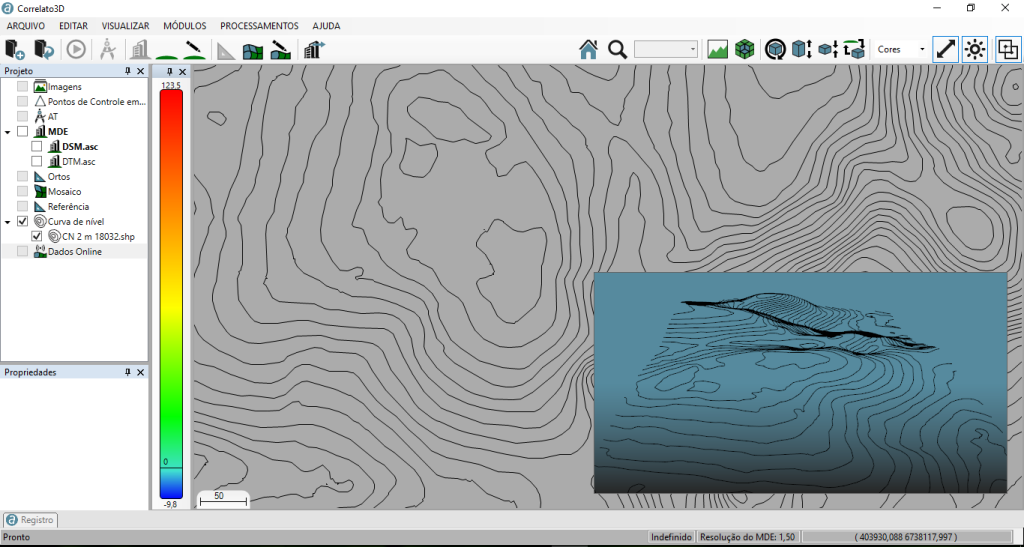Click the building export arrow icon
1024x547 pixels.
(x=316, y=49)
